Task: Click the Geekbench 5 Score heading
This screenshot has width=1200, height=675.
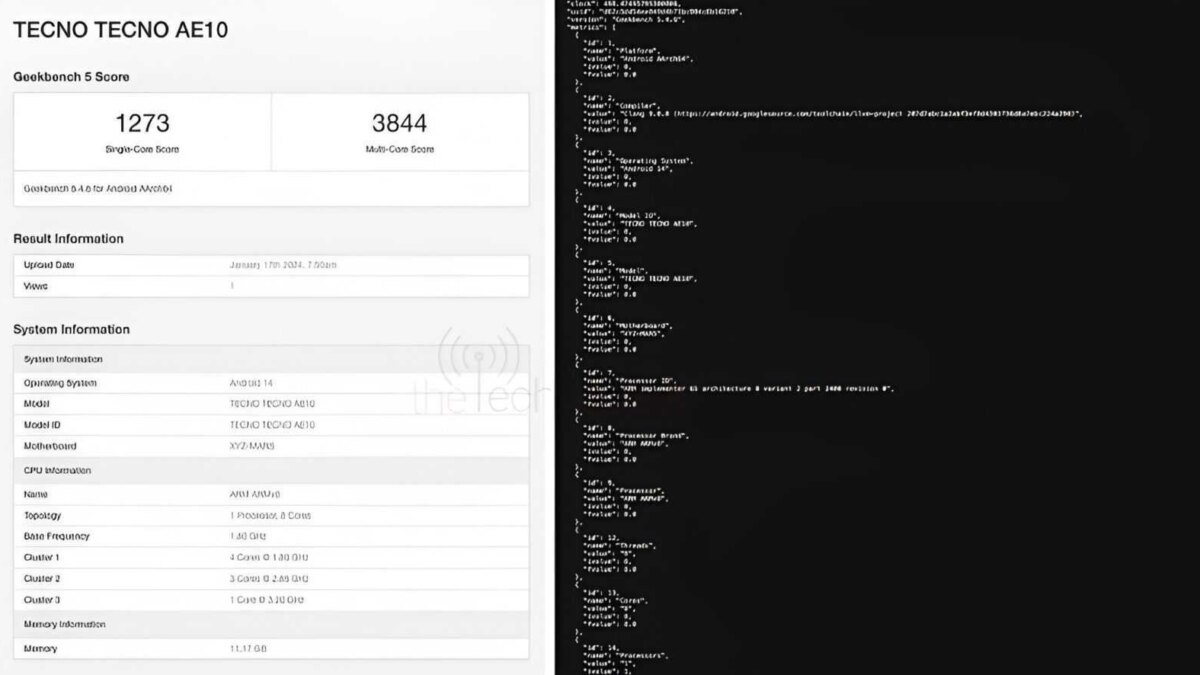Action: (x=71, y=77)
